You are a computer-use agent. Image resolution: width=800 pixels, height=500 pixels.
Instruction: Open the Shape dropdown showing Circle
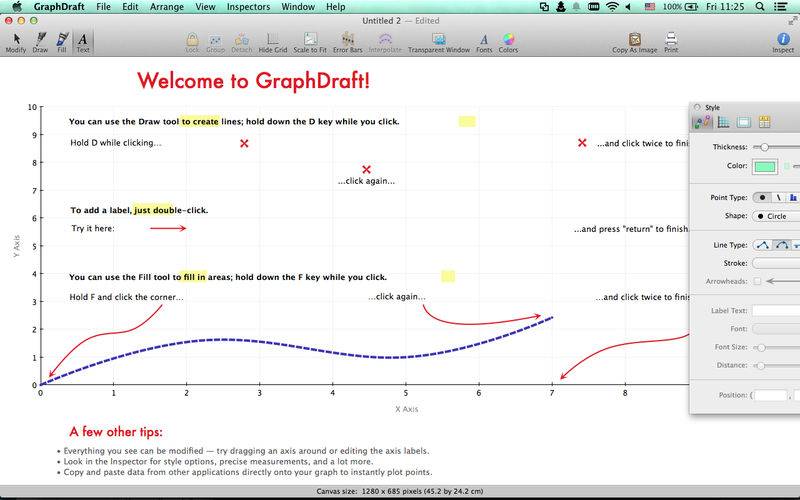(x=776, y=216)
